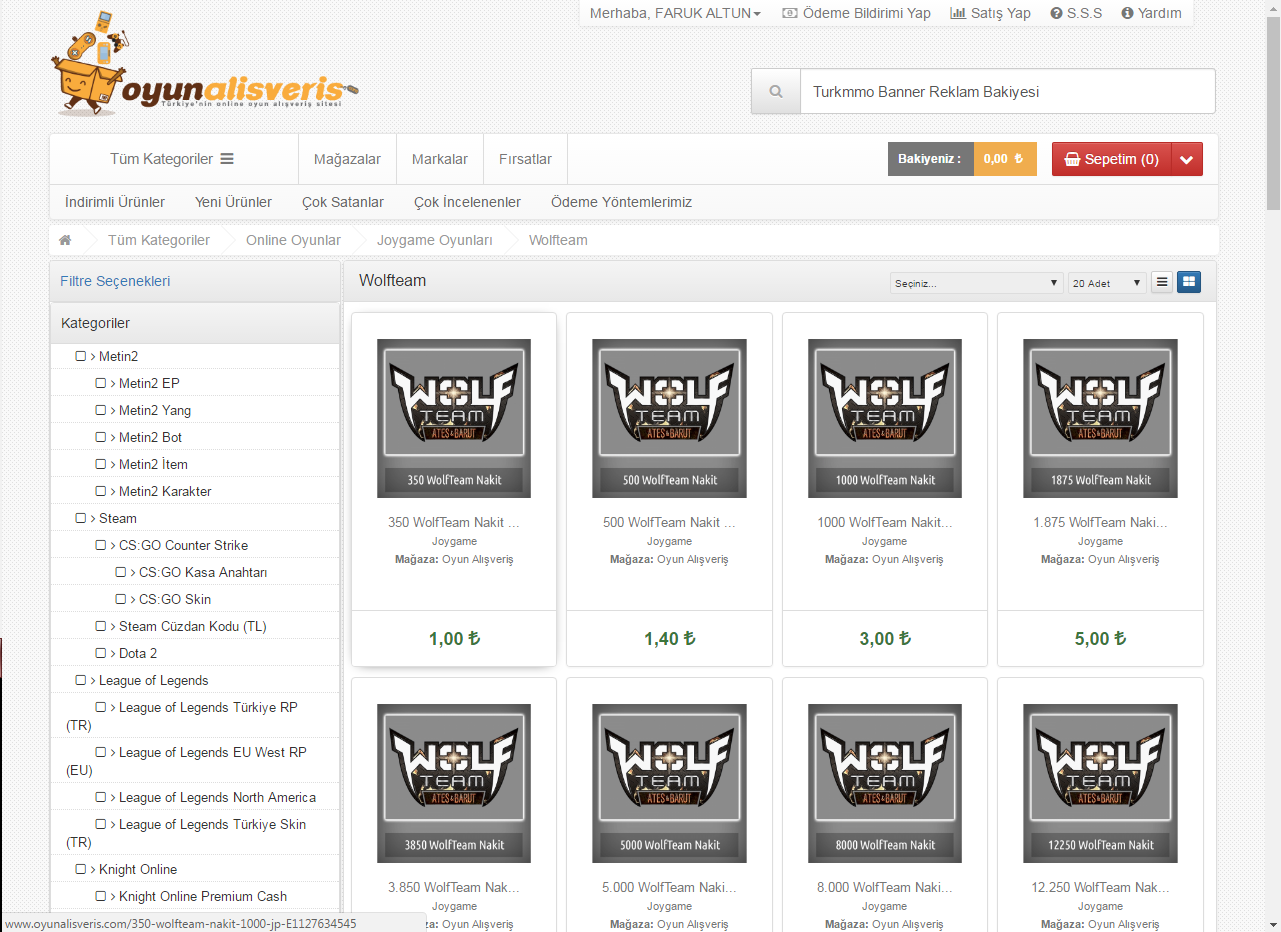
Task: Check the Metin2 Bot checkbox
Action: pos(101,437)
